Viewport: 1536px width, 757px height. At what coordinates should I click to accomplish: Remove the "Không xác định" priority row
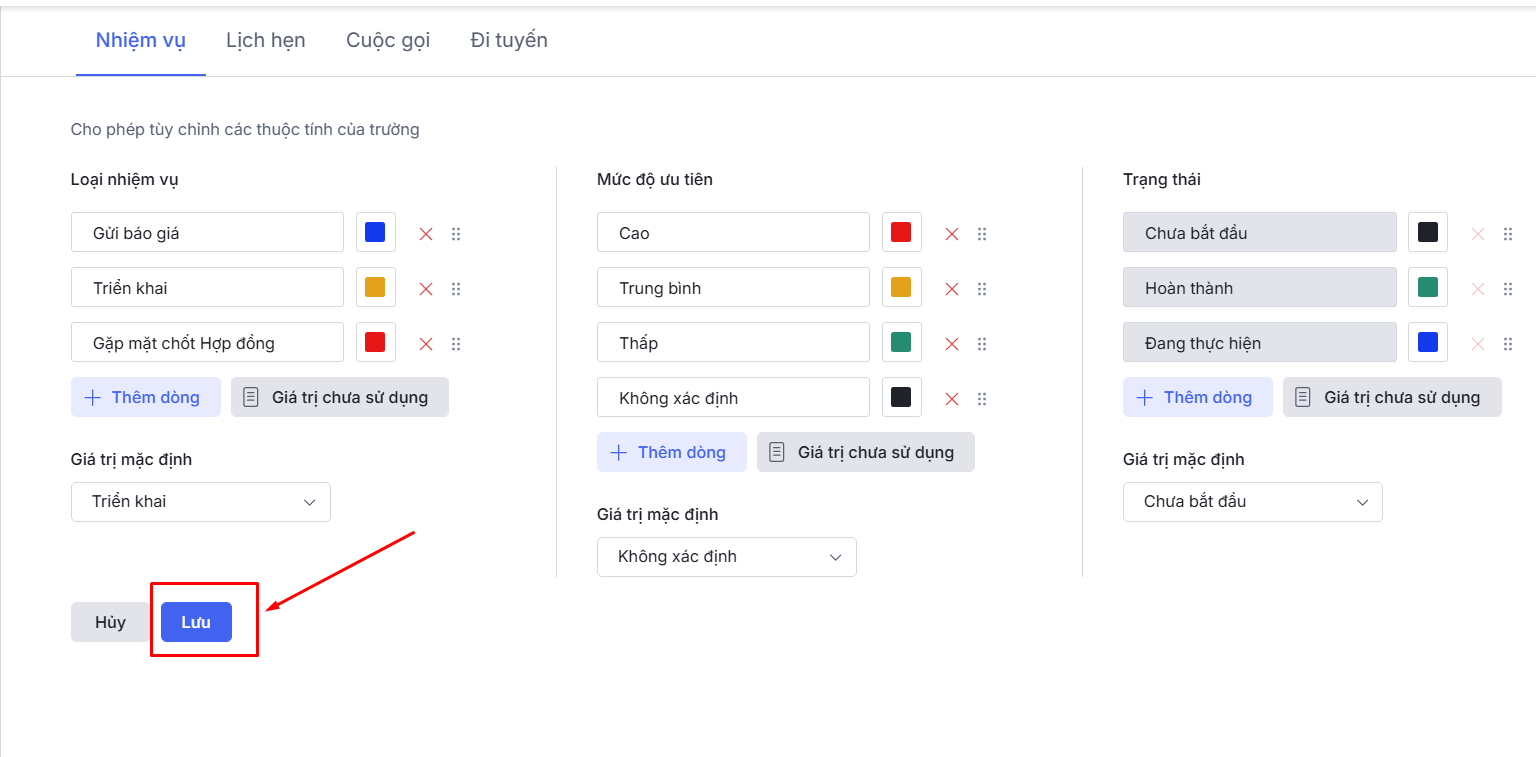(952, 399)
